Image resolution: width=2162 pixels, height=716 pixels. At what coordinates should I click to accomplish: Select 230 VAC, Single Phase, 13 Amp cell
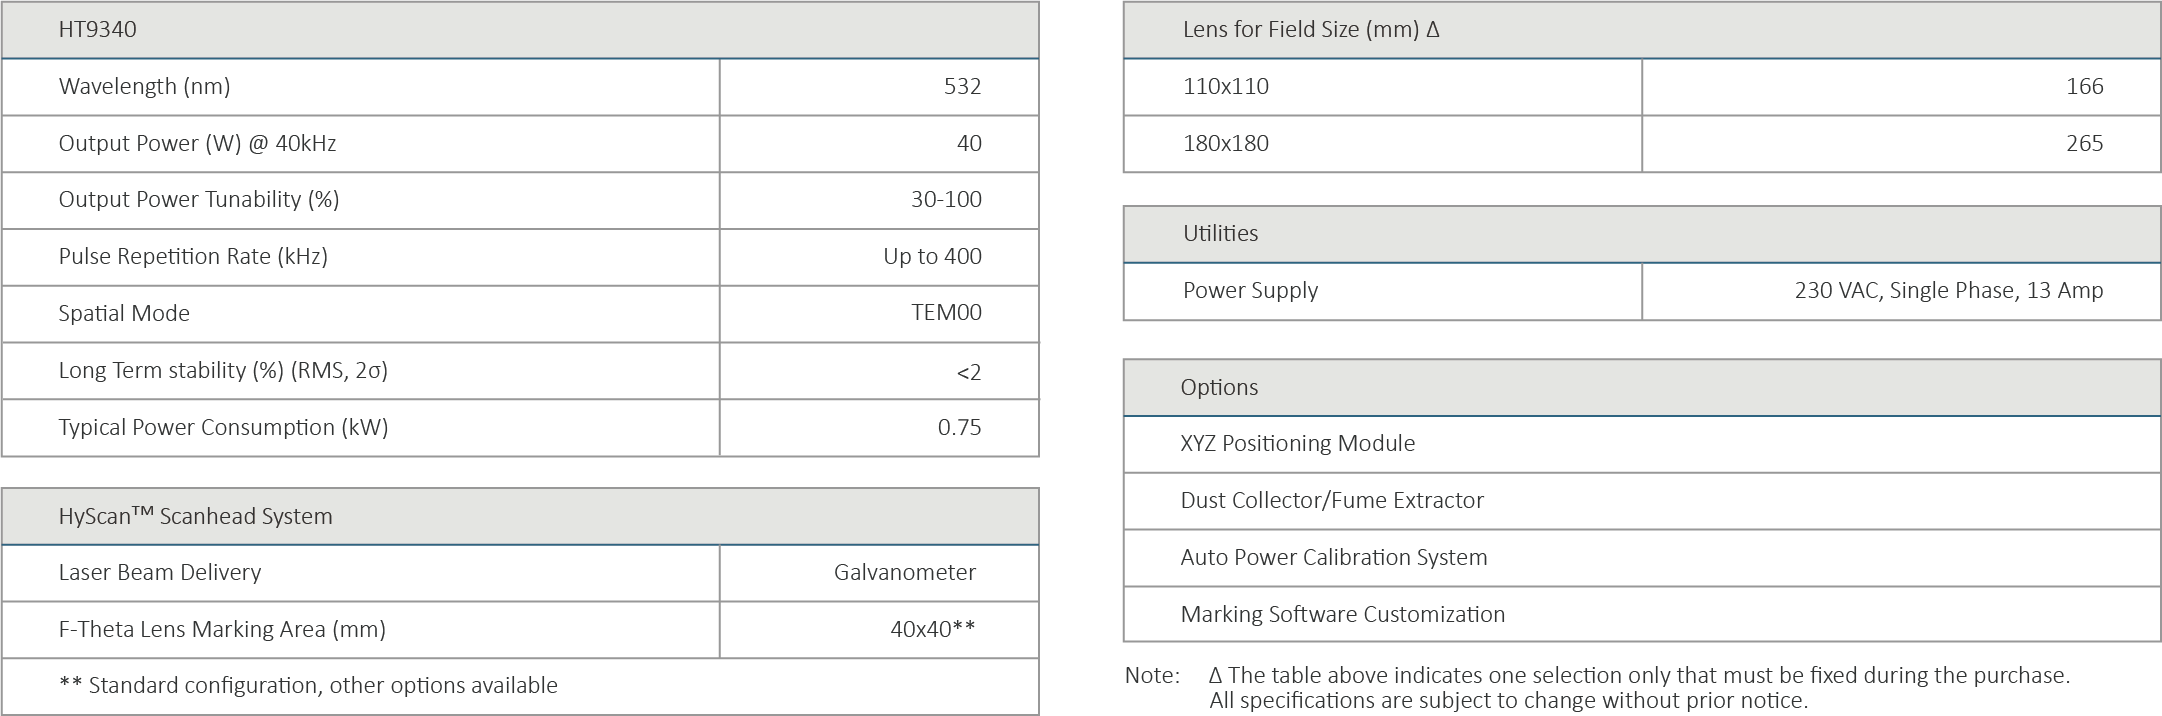[1948, 290]
